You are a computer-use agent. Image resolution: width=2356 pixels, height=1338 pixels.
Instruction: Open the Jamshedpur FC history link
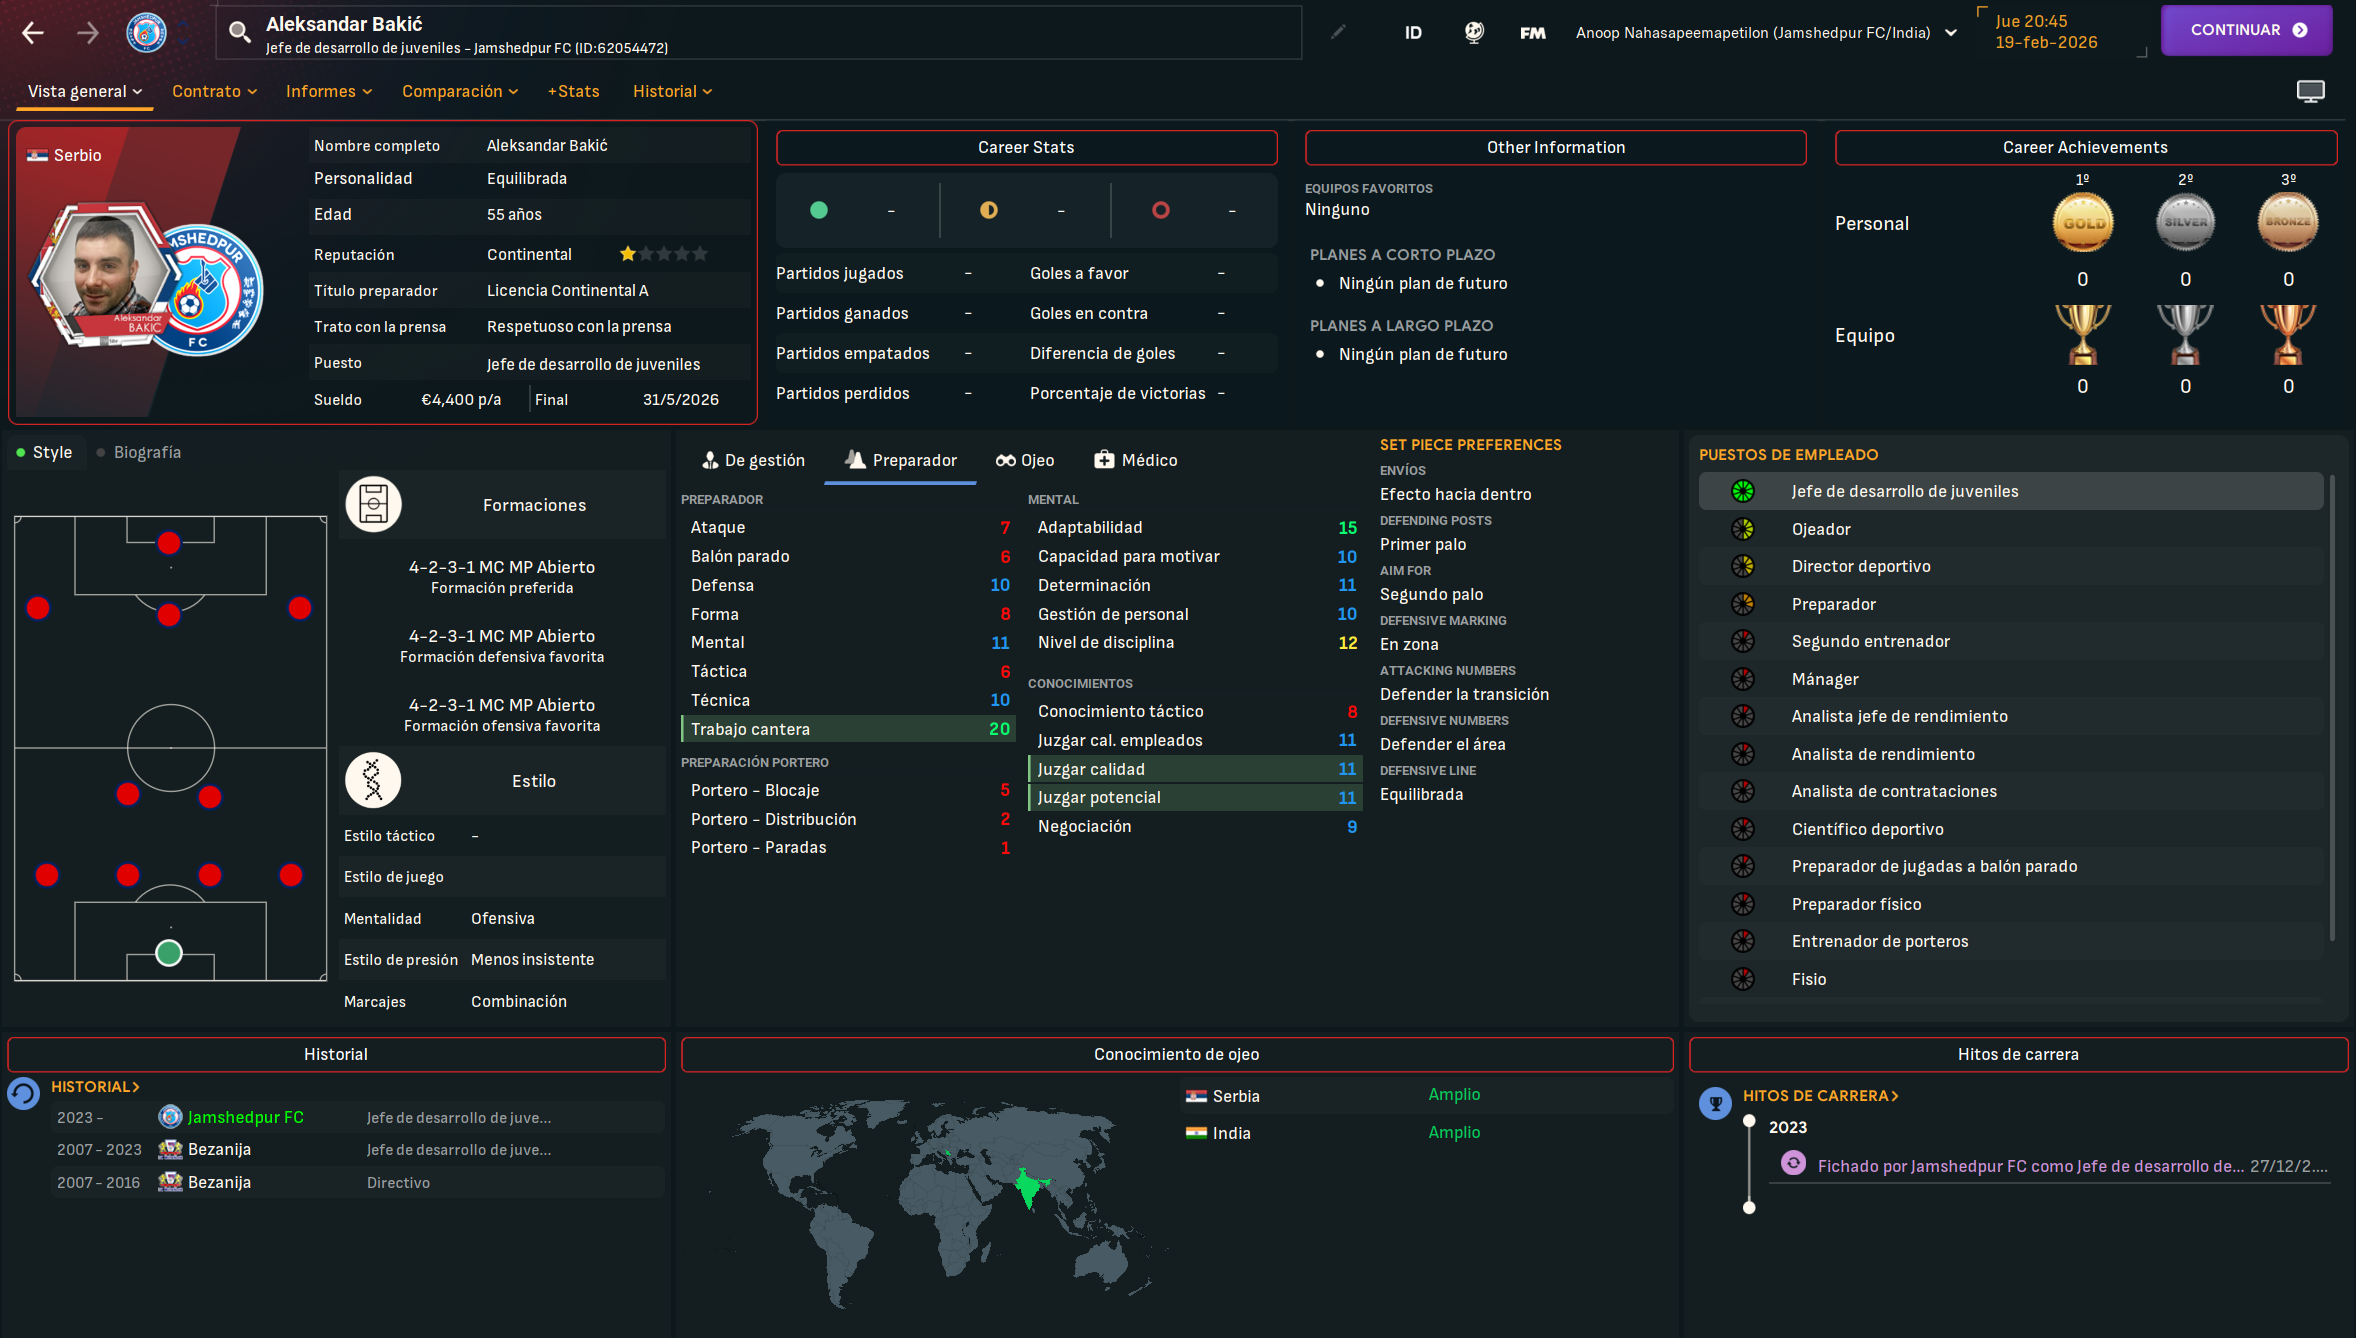tap(245, 1117)
